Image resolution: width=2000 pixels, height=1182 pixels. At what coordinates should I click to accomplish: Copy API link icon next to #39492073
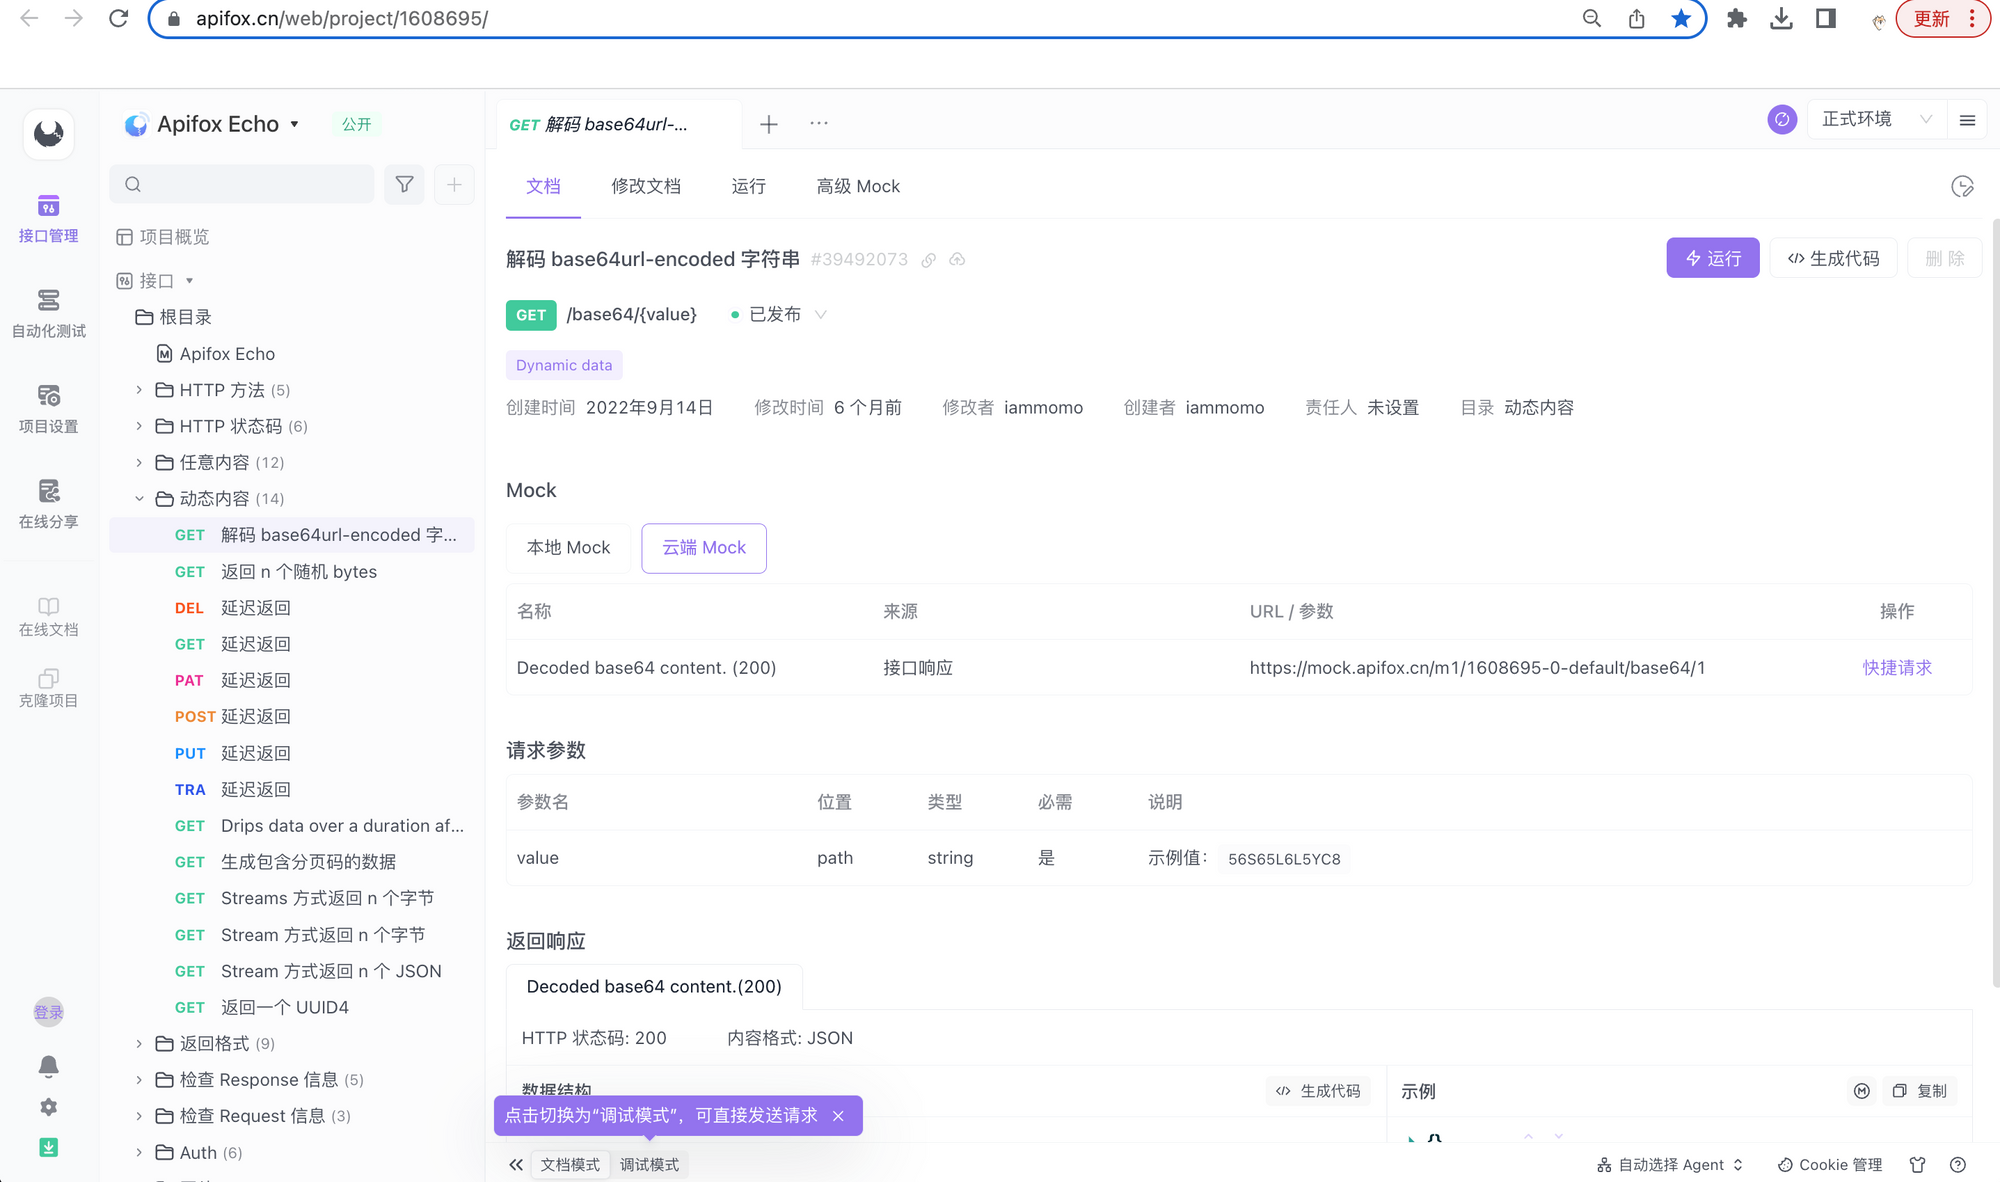(928, 260)
